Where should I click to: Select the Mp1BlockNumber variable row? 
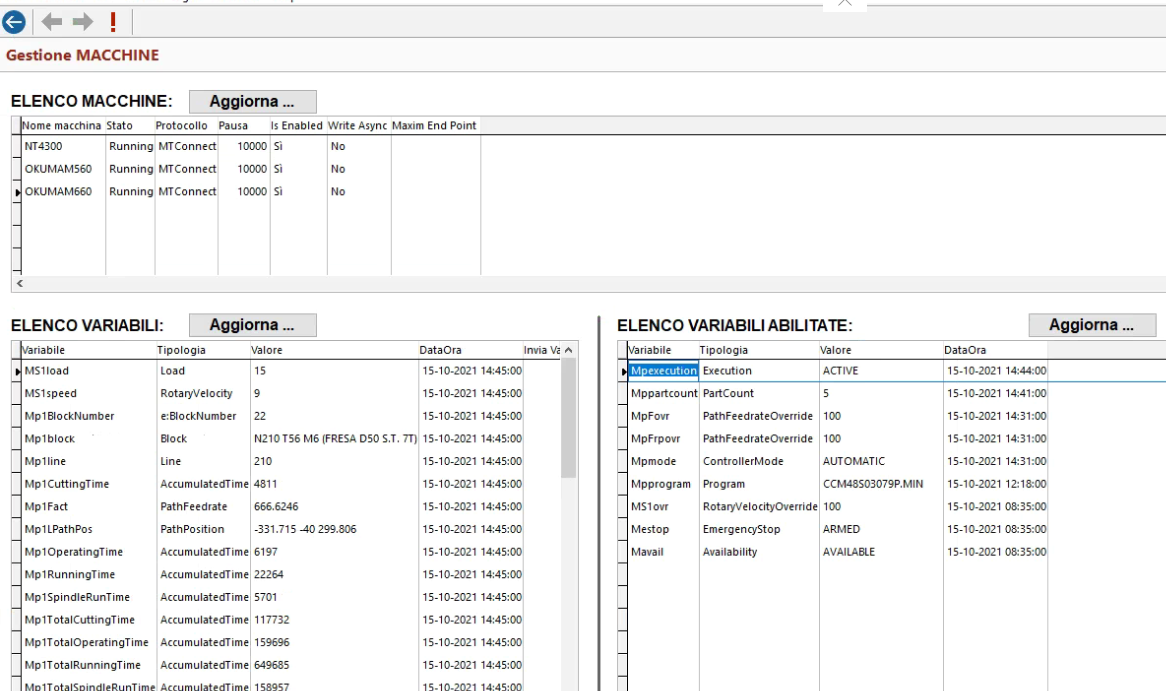click(x=70, y=416)
